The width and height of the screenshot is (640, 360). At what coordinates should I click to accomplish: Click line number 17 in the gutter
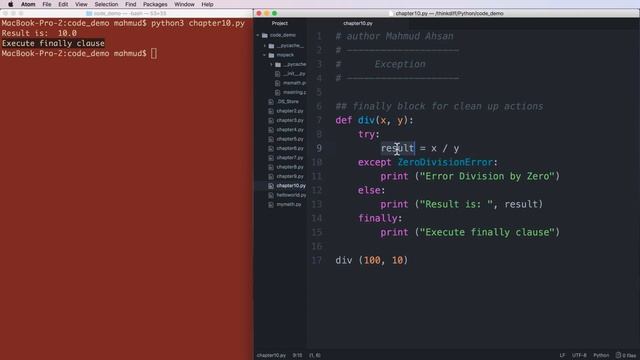click(x=317, y=260)
